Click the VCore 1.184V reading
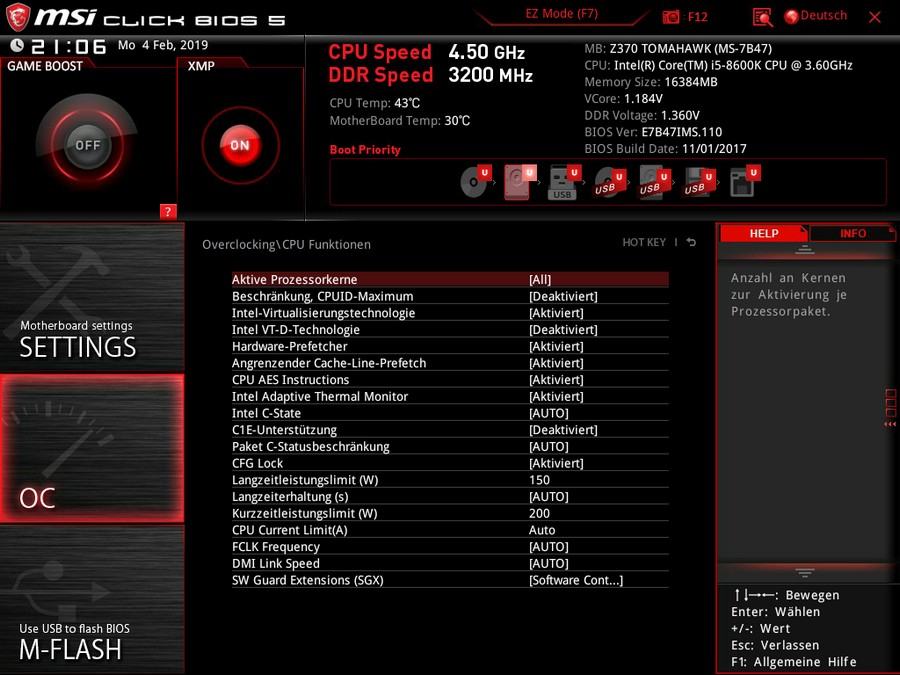This screenshot has width=900, height=675. 623,99
